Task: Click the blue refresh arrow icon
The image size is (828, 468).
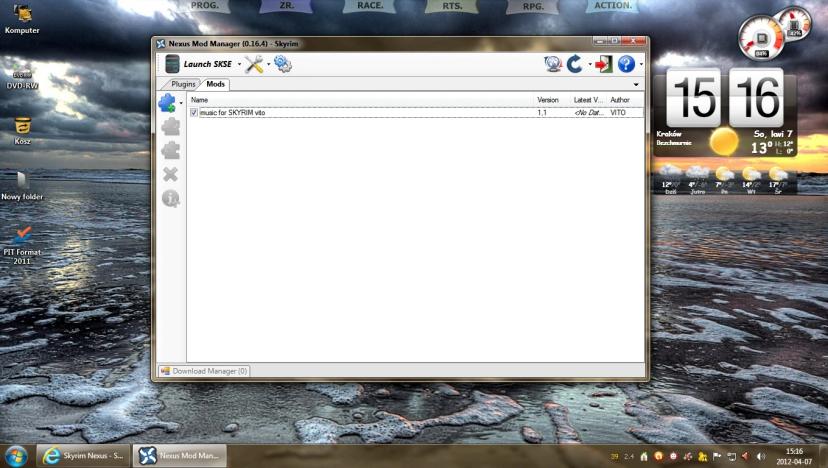Action: pyautogui.click(x=575, y=64)
